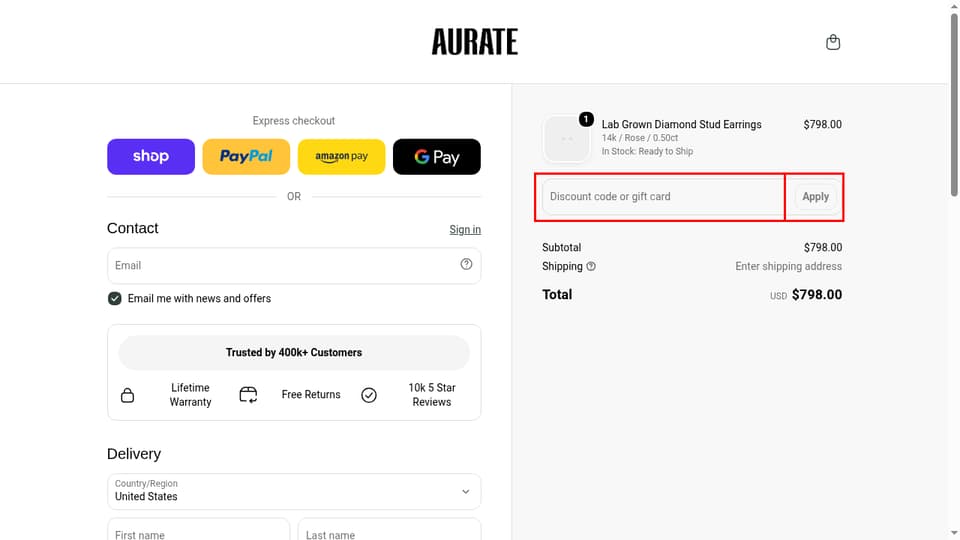Click the Free Returns box icon
The image size is (960, 540).
pos(248,395)
